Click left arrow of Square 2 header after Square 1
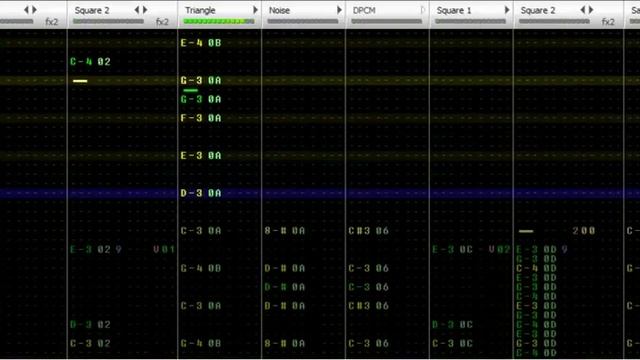Image resolution: width=640 pixels, height=360 pixels. click(582, 10)
